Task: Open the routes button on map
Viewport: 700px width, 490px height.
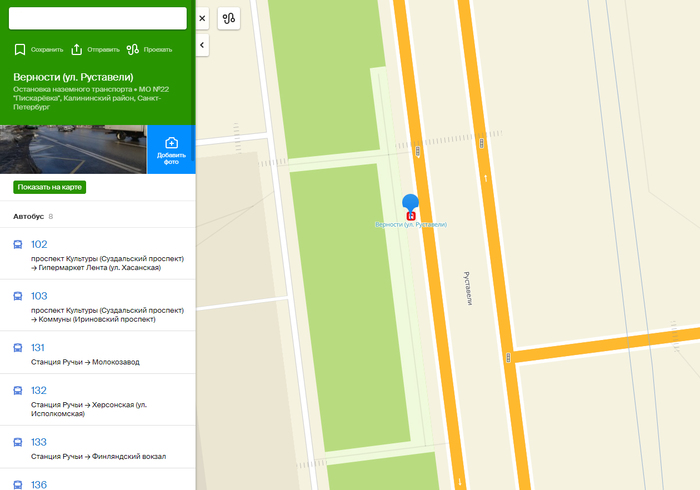Action: pyautogui.click(x=229, y=18)
